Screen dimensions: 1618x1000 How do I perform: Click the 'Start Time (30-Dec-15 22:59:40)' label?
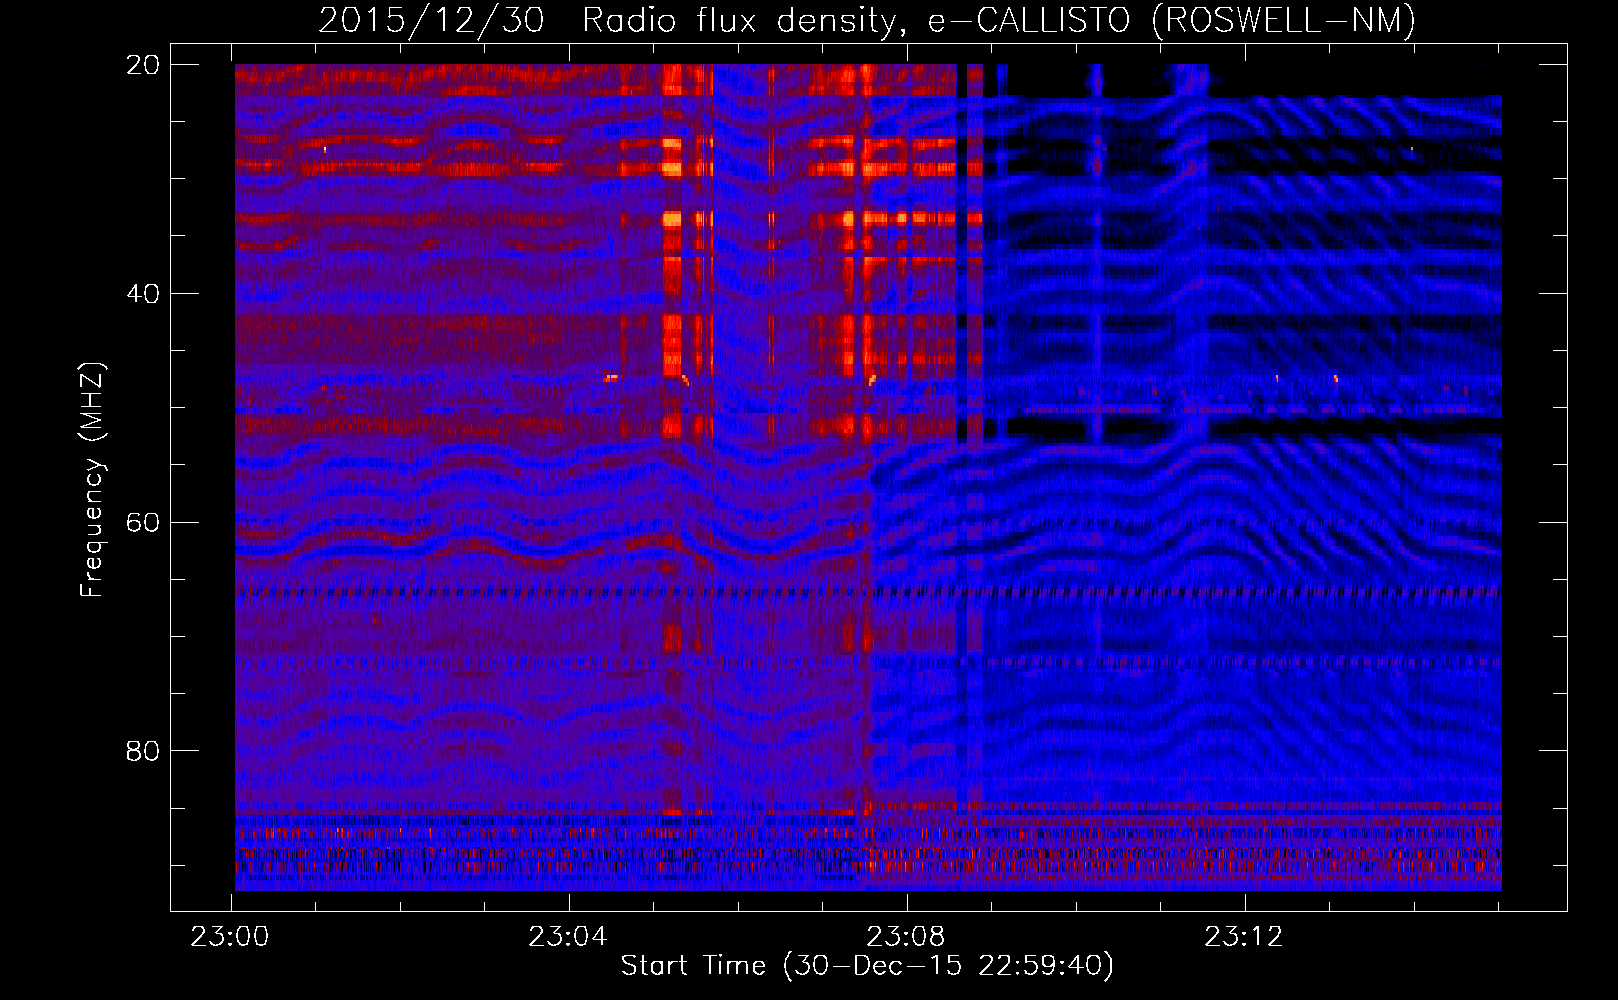(867, 966)
